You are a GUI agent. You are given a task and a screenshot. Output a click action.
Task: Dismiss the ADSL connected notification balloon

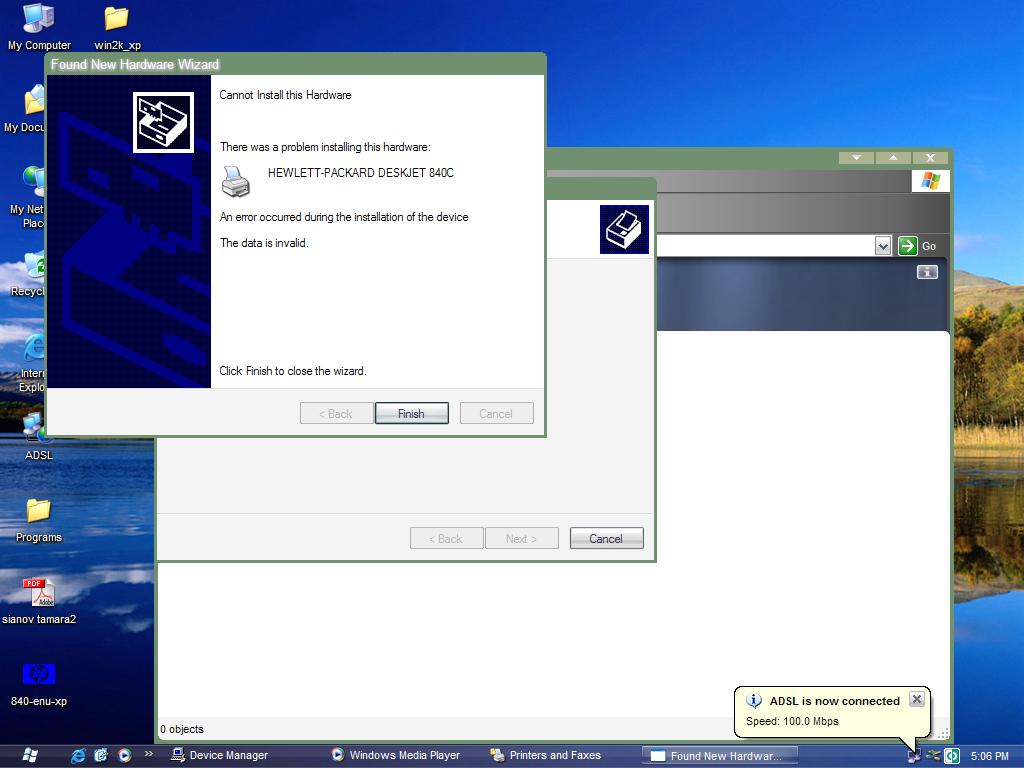(916, 699)
